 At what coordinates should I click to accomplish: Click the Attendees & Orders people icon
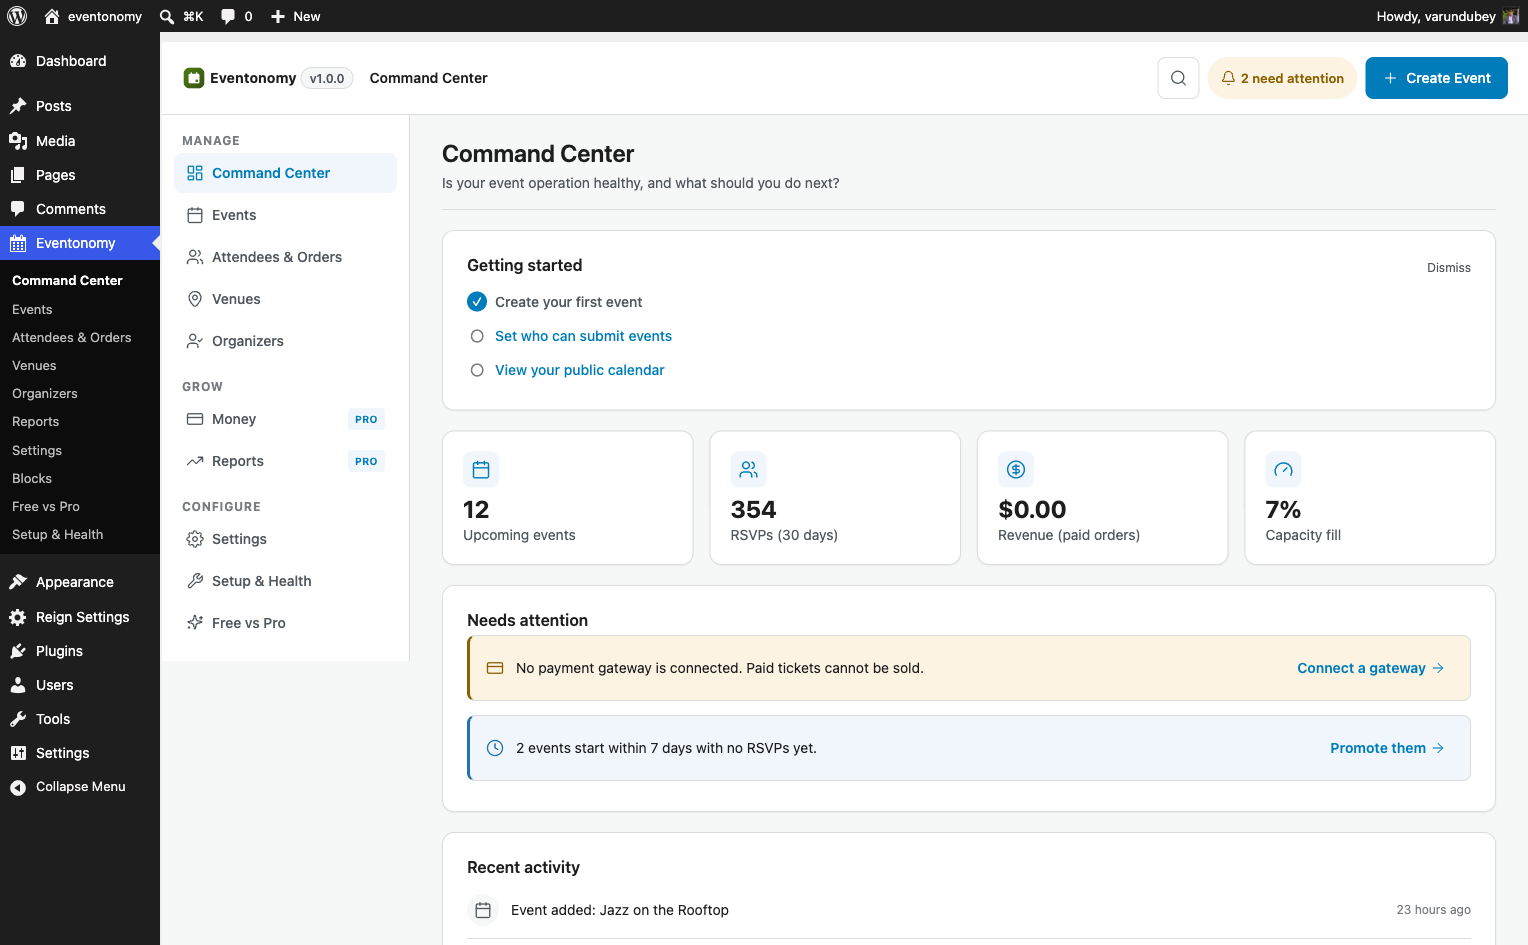(x=195, y=257)
